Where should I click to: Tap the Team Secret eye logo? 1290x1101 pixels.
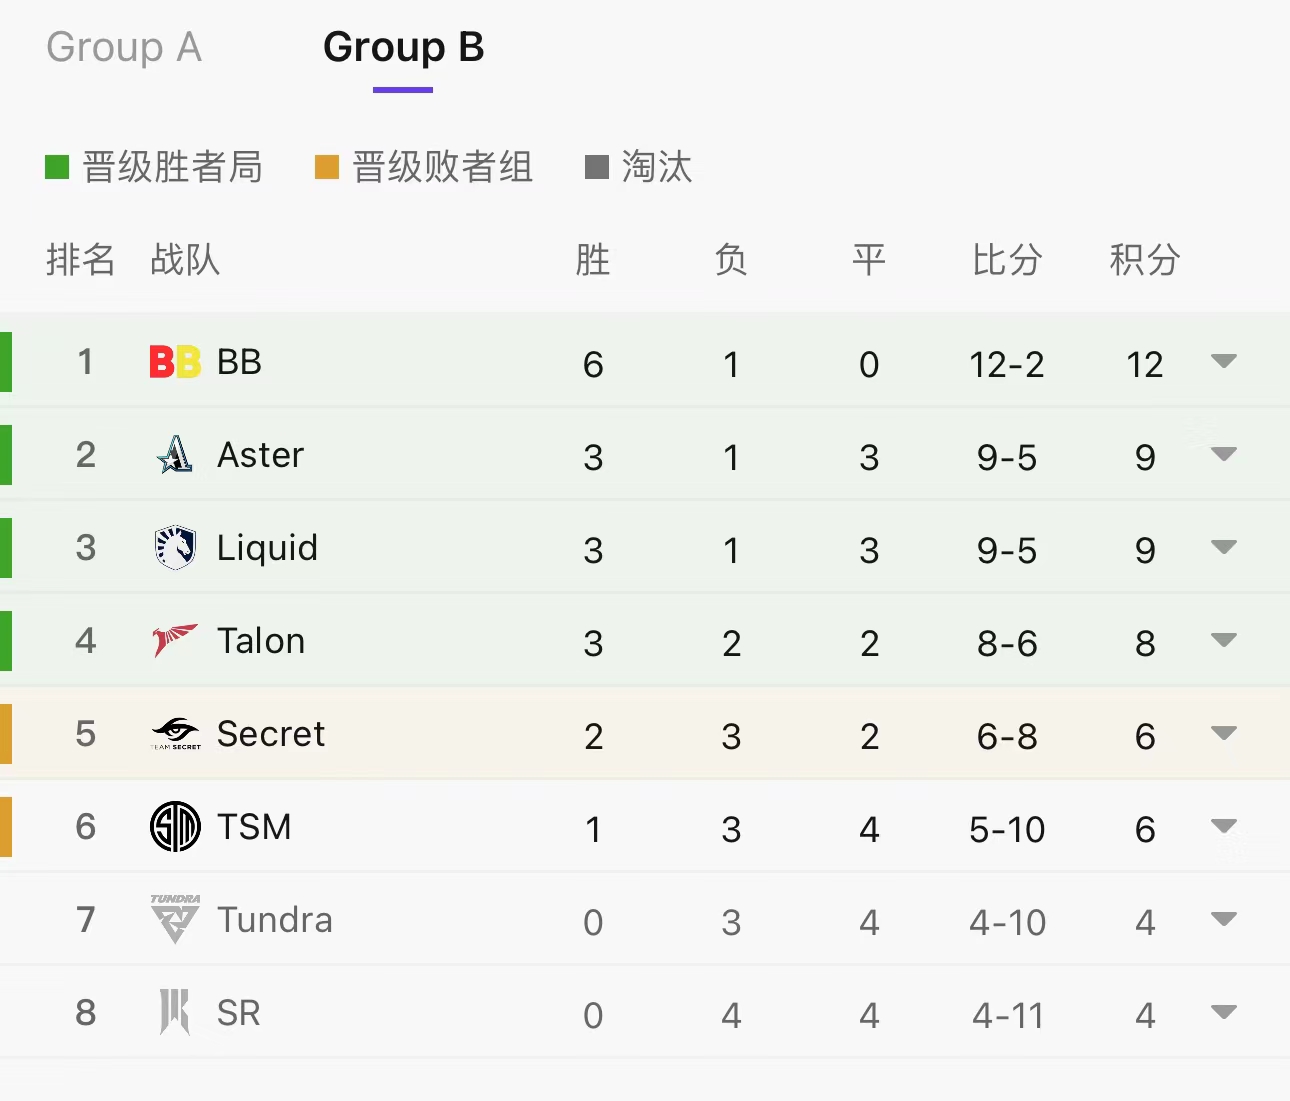(x=175, y=733)
